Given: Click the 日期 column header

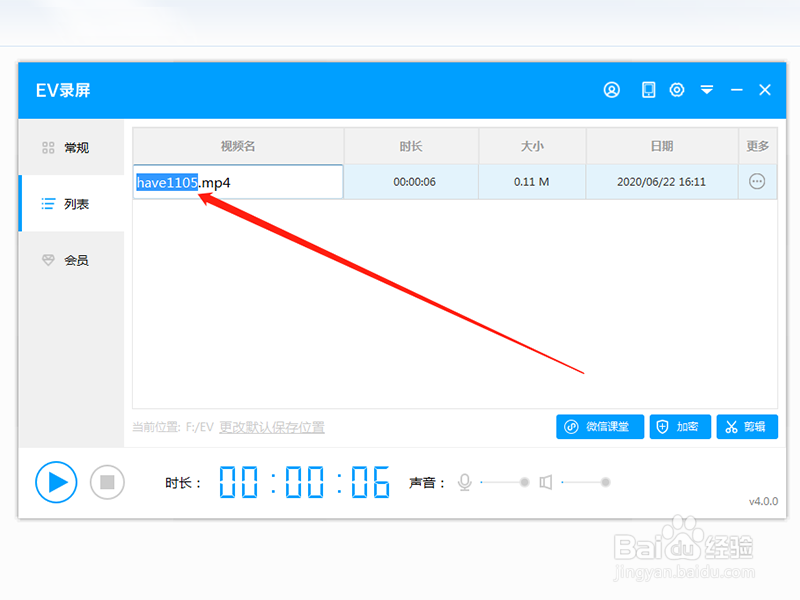Looking at the screenshot, I should 662,146.
